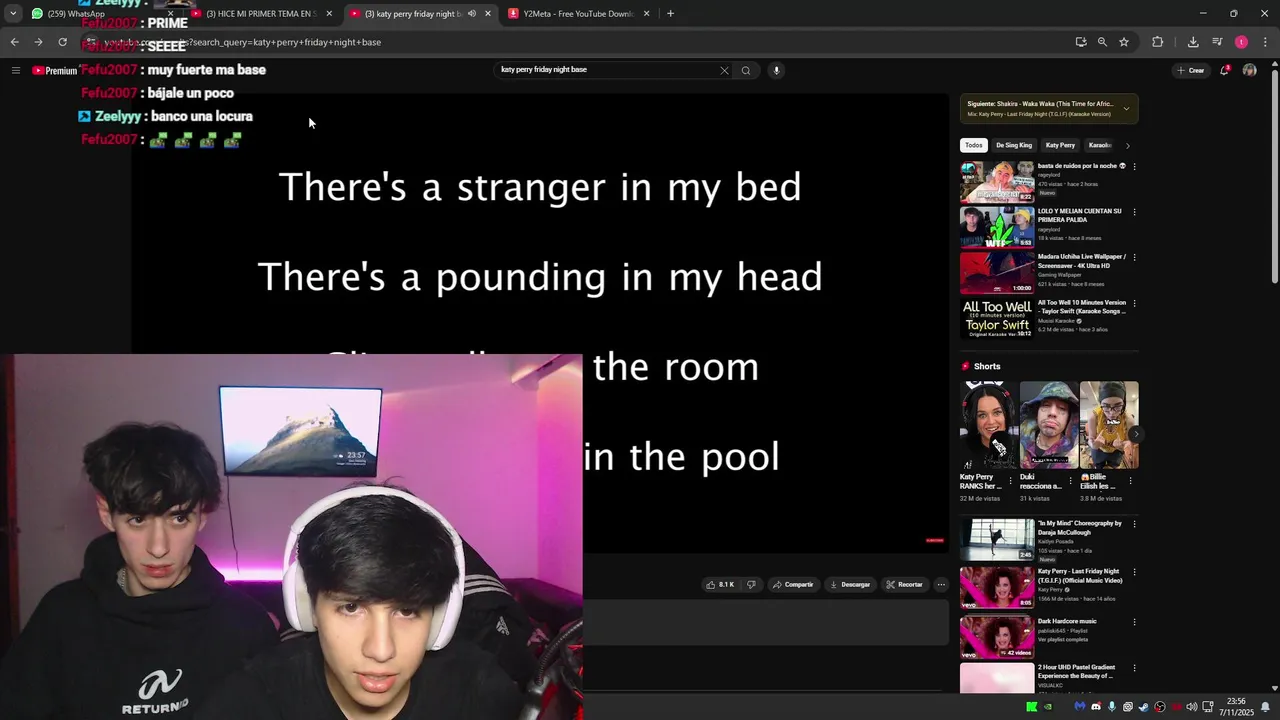Viewport: 1280px width, 720px height.
Task: Go back with the browser back arrow
Action: (x=14, y=42)
